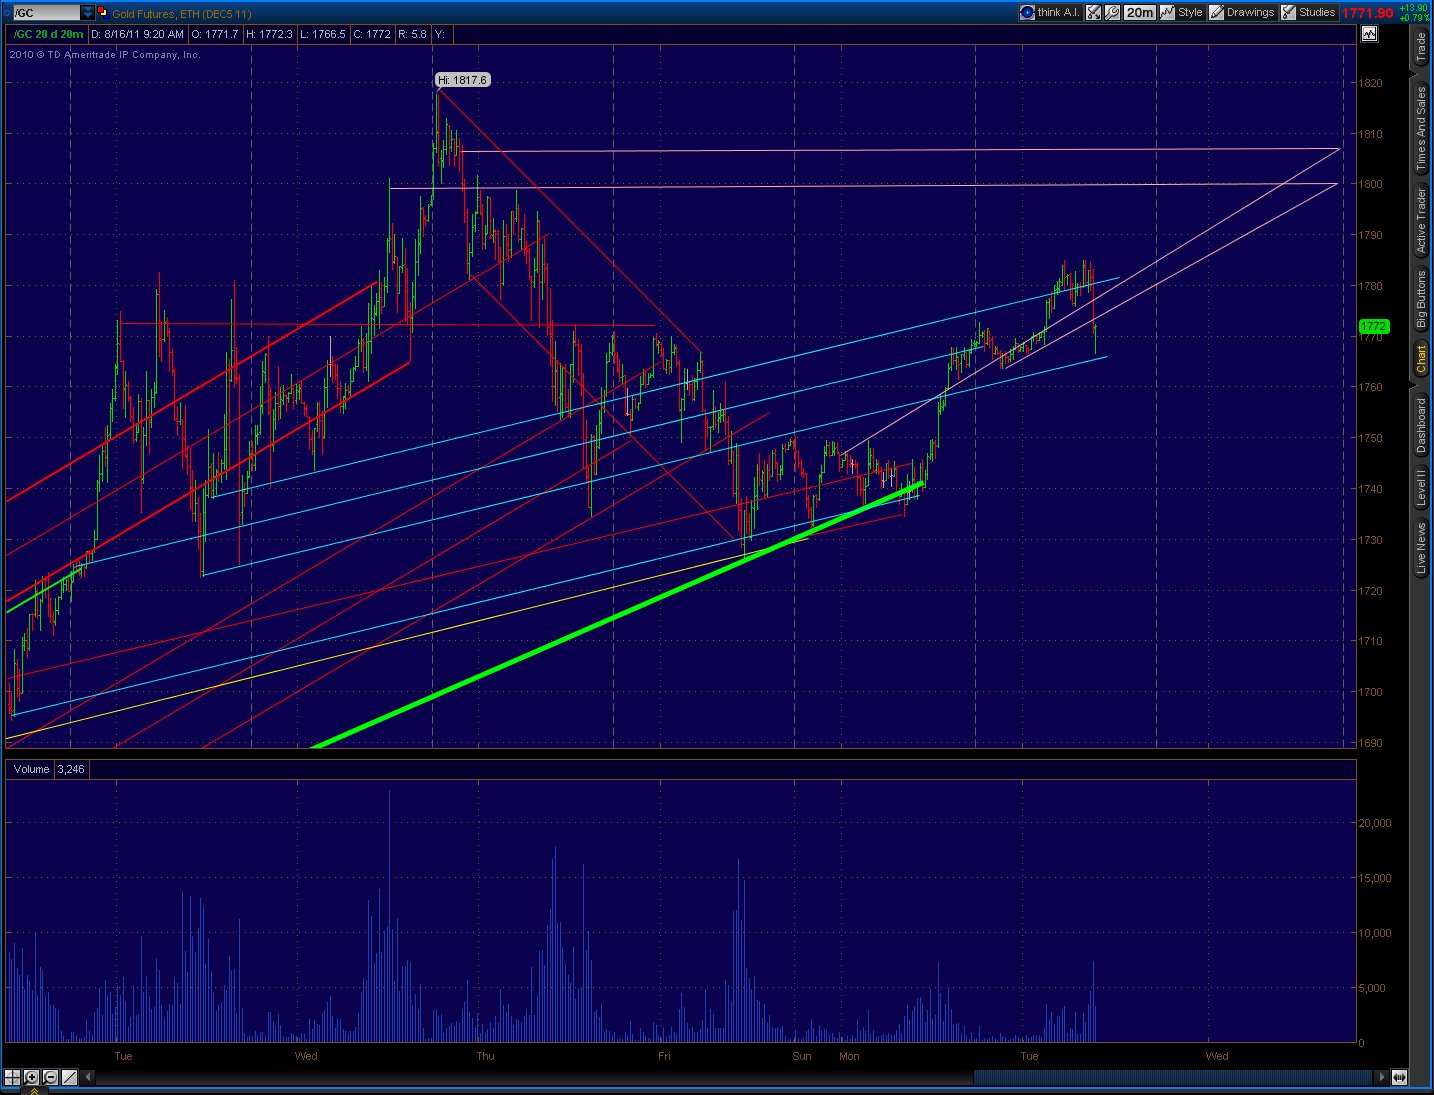The image size is (1434, 1095).
Task: Open the Studies menu
Action: (1309, 12)
